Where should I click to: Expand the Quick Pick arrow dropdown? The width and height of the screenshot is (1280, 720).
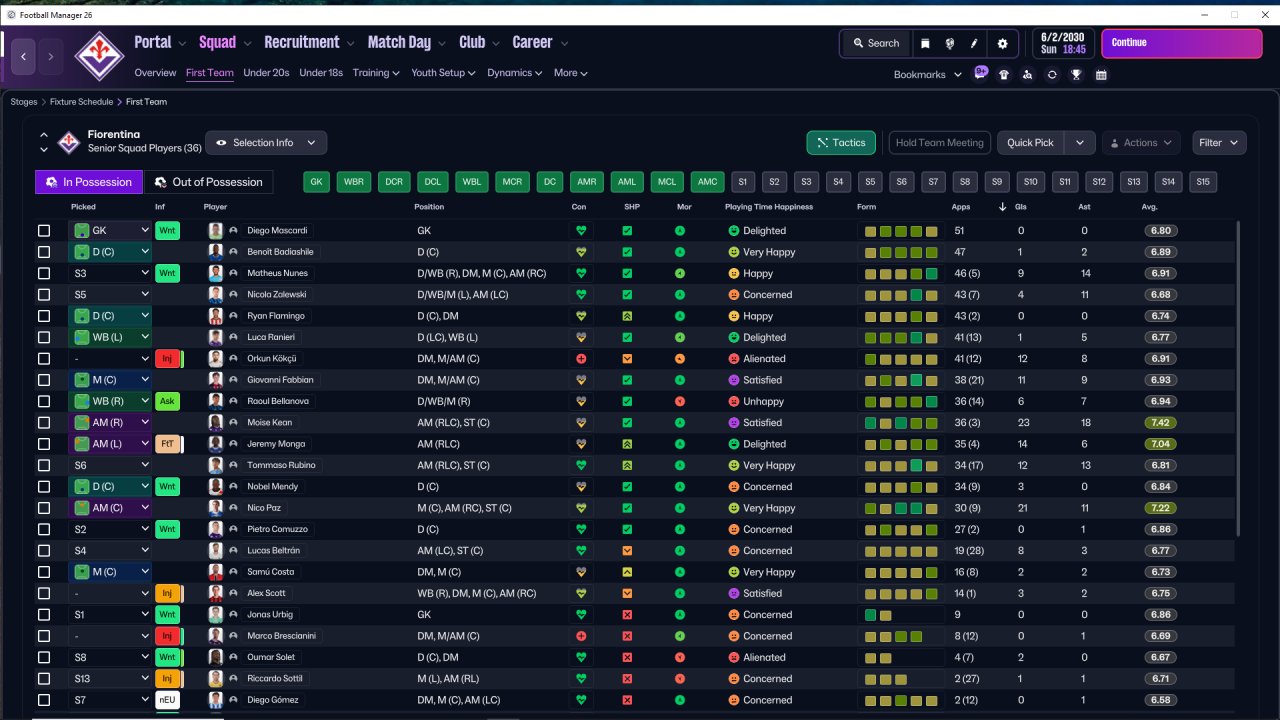(1080, 143)
